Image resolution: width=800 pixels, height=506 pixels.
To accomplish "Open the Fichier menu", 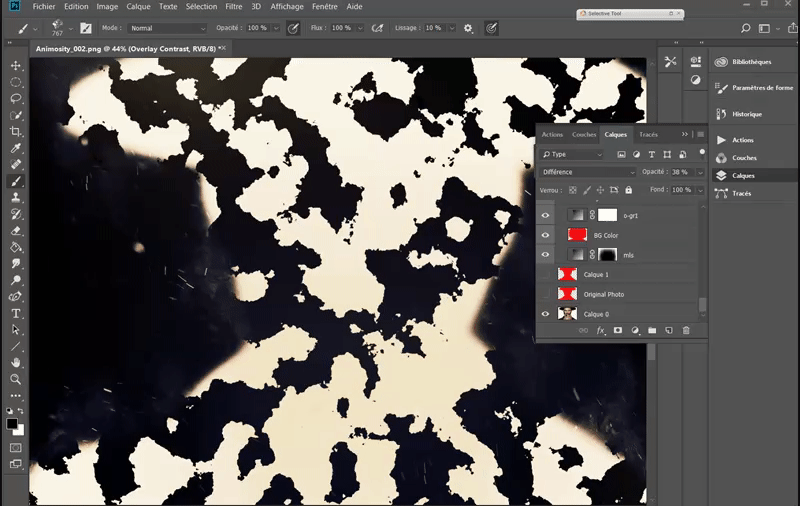I will click(44, 7).
